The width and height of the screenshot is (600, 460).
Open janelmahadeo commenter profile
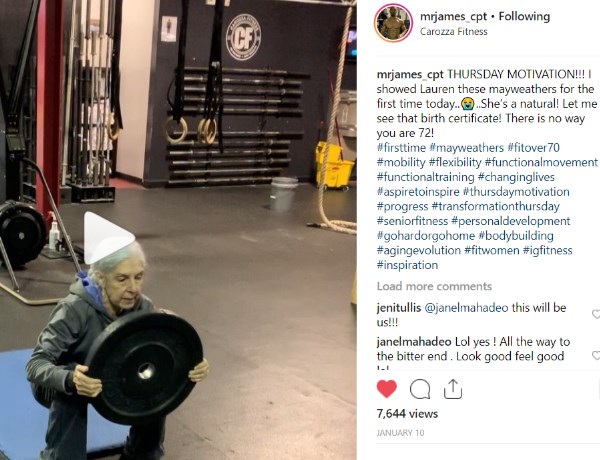[x=414, y=342]
